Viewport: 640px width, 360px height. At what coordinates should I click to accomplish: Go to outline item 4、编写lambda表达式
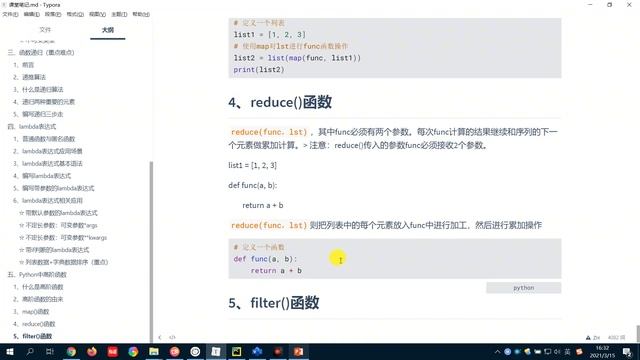42,176
